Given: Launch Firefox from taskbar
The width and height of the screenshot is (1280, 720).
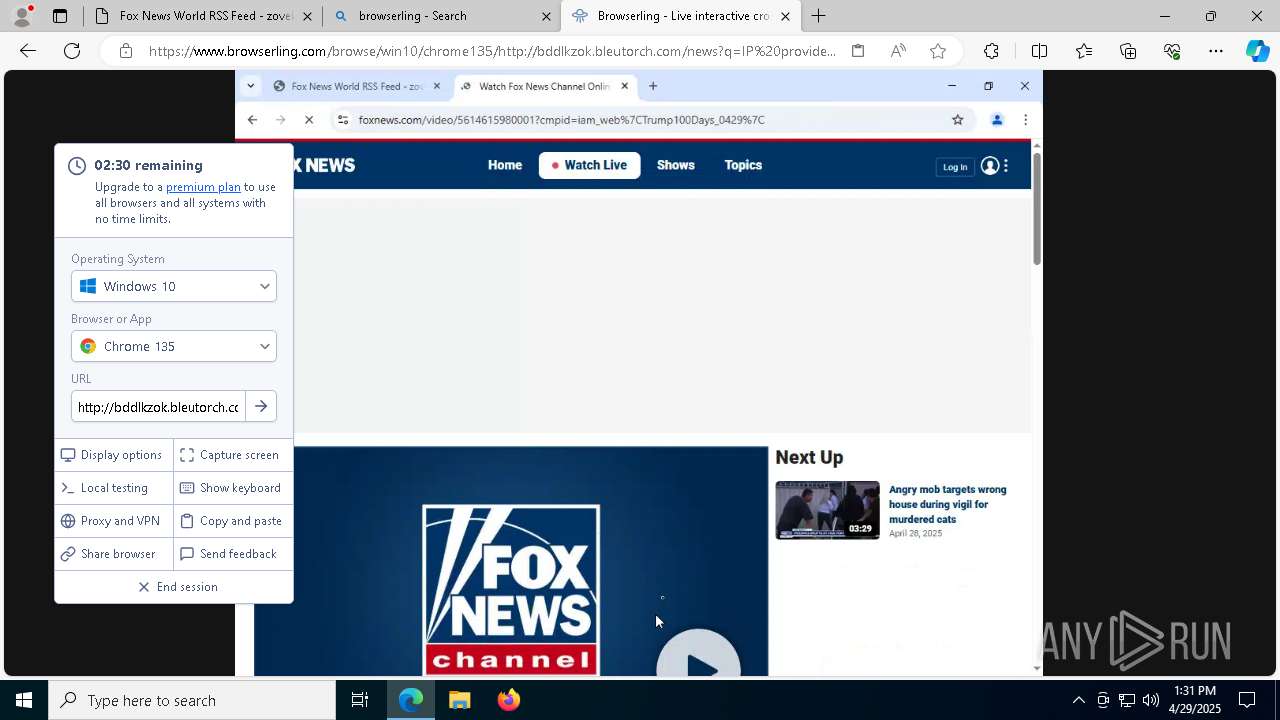Looking at the screenshot, I should (509, 700).
